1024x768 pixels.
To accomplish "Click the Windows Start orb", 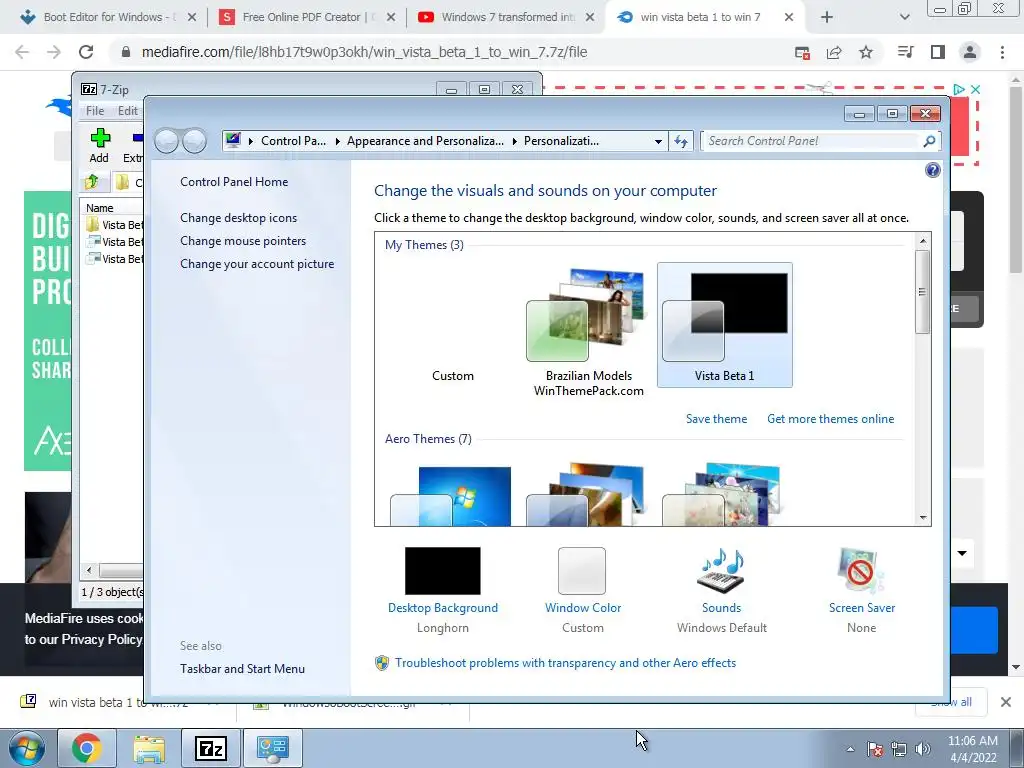I will pos(27,748).
